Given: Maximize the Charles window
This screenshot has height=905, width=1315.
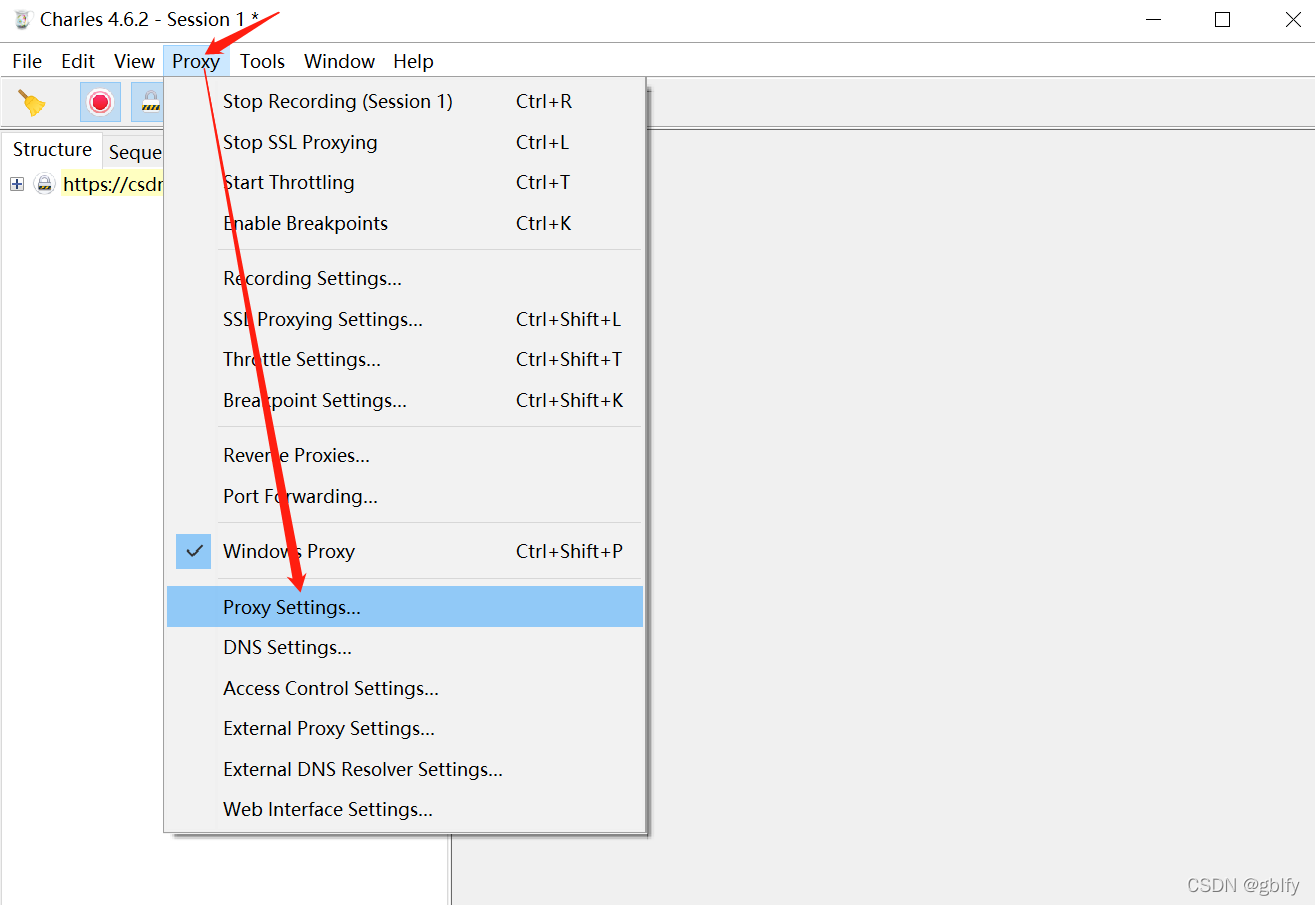Looking at the screenshot, I should point(1222,20).
